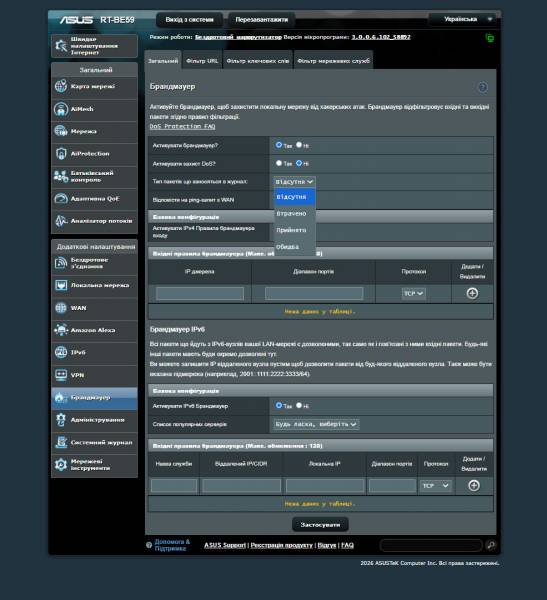Screen dimensions: 547x600
Task: Click the Застосувати apply button
Action: click(320, 525)
